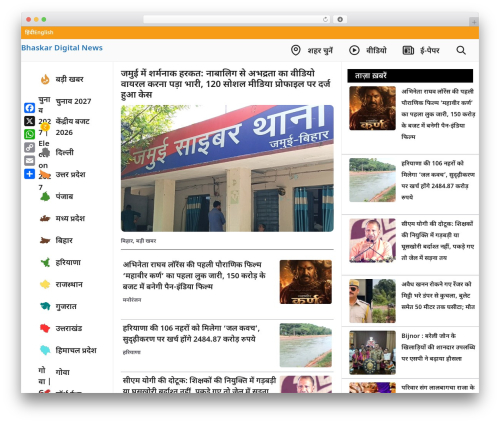Image resolution: width=500 pixels, height=423 pixels.
Task: Click Haryana map icon
Action: click(45, 262)
